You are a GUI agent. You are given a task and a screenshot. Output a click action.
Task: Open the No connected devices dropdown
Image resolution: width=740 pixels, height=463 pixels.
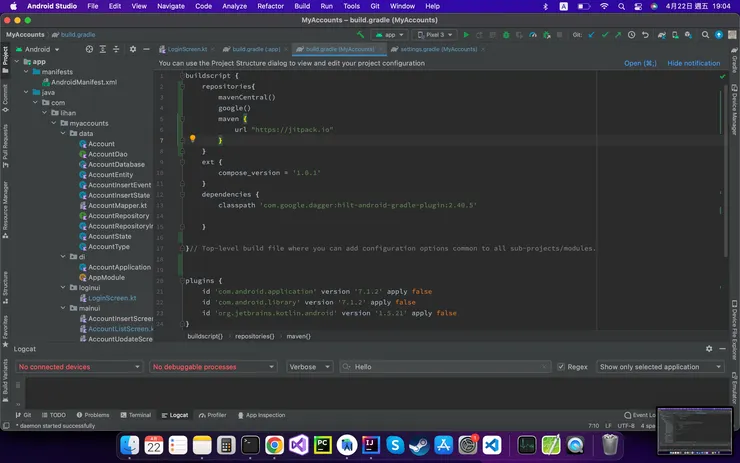coord(80,367)
